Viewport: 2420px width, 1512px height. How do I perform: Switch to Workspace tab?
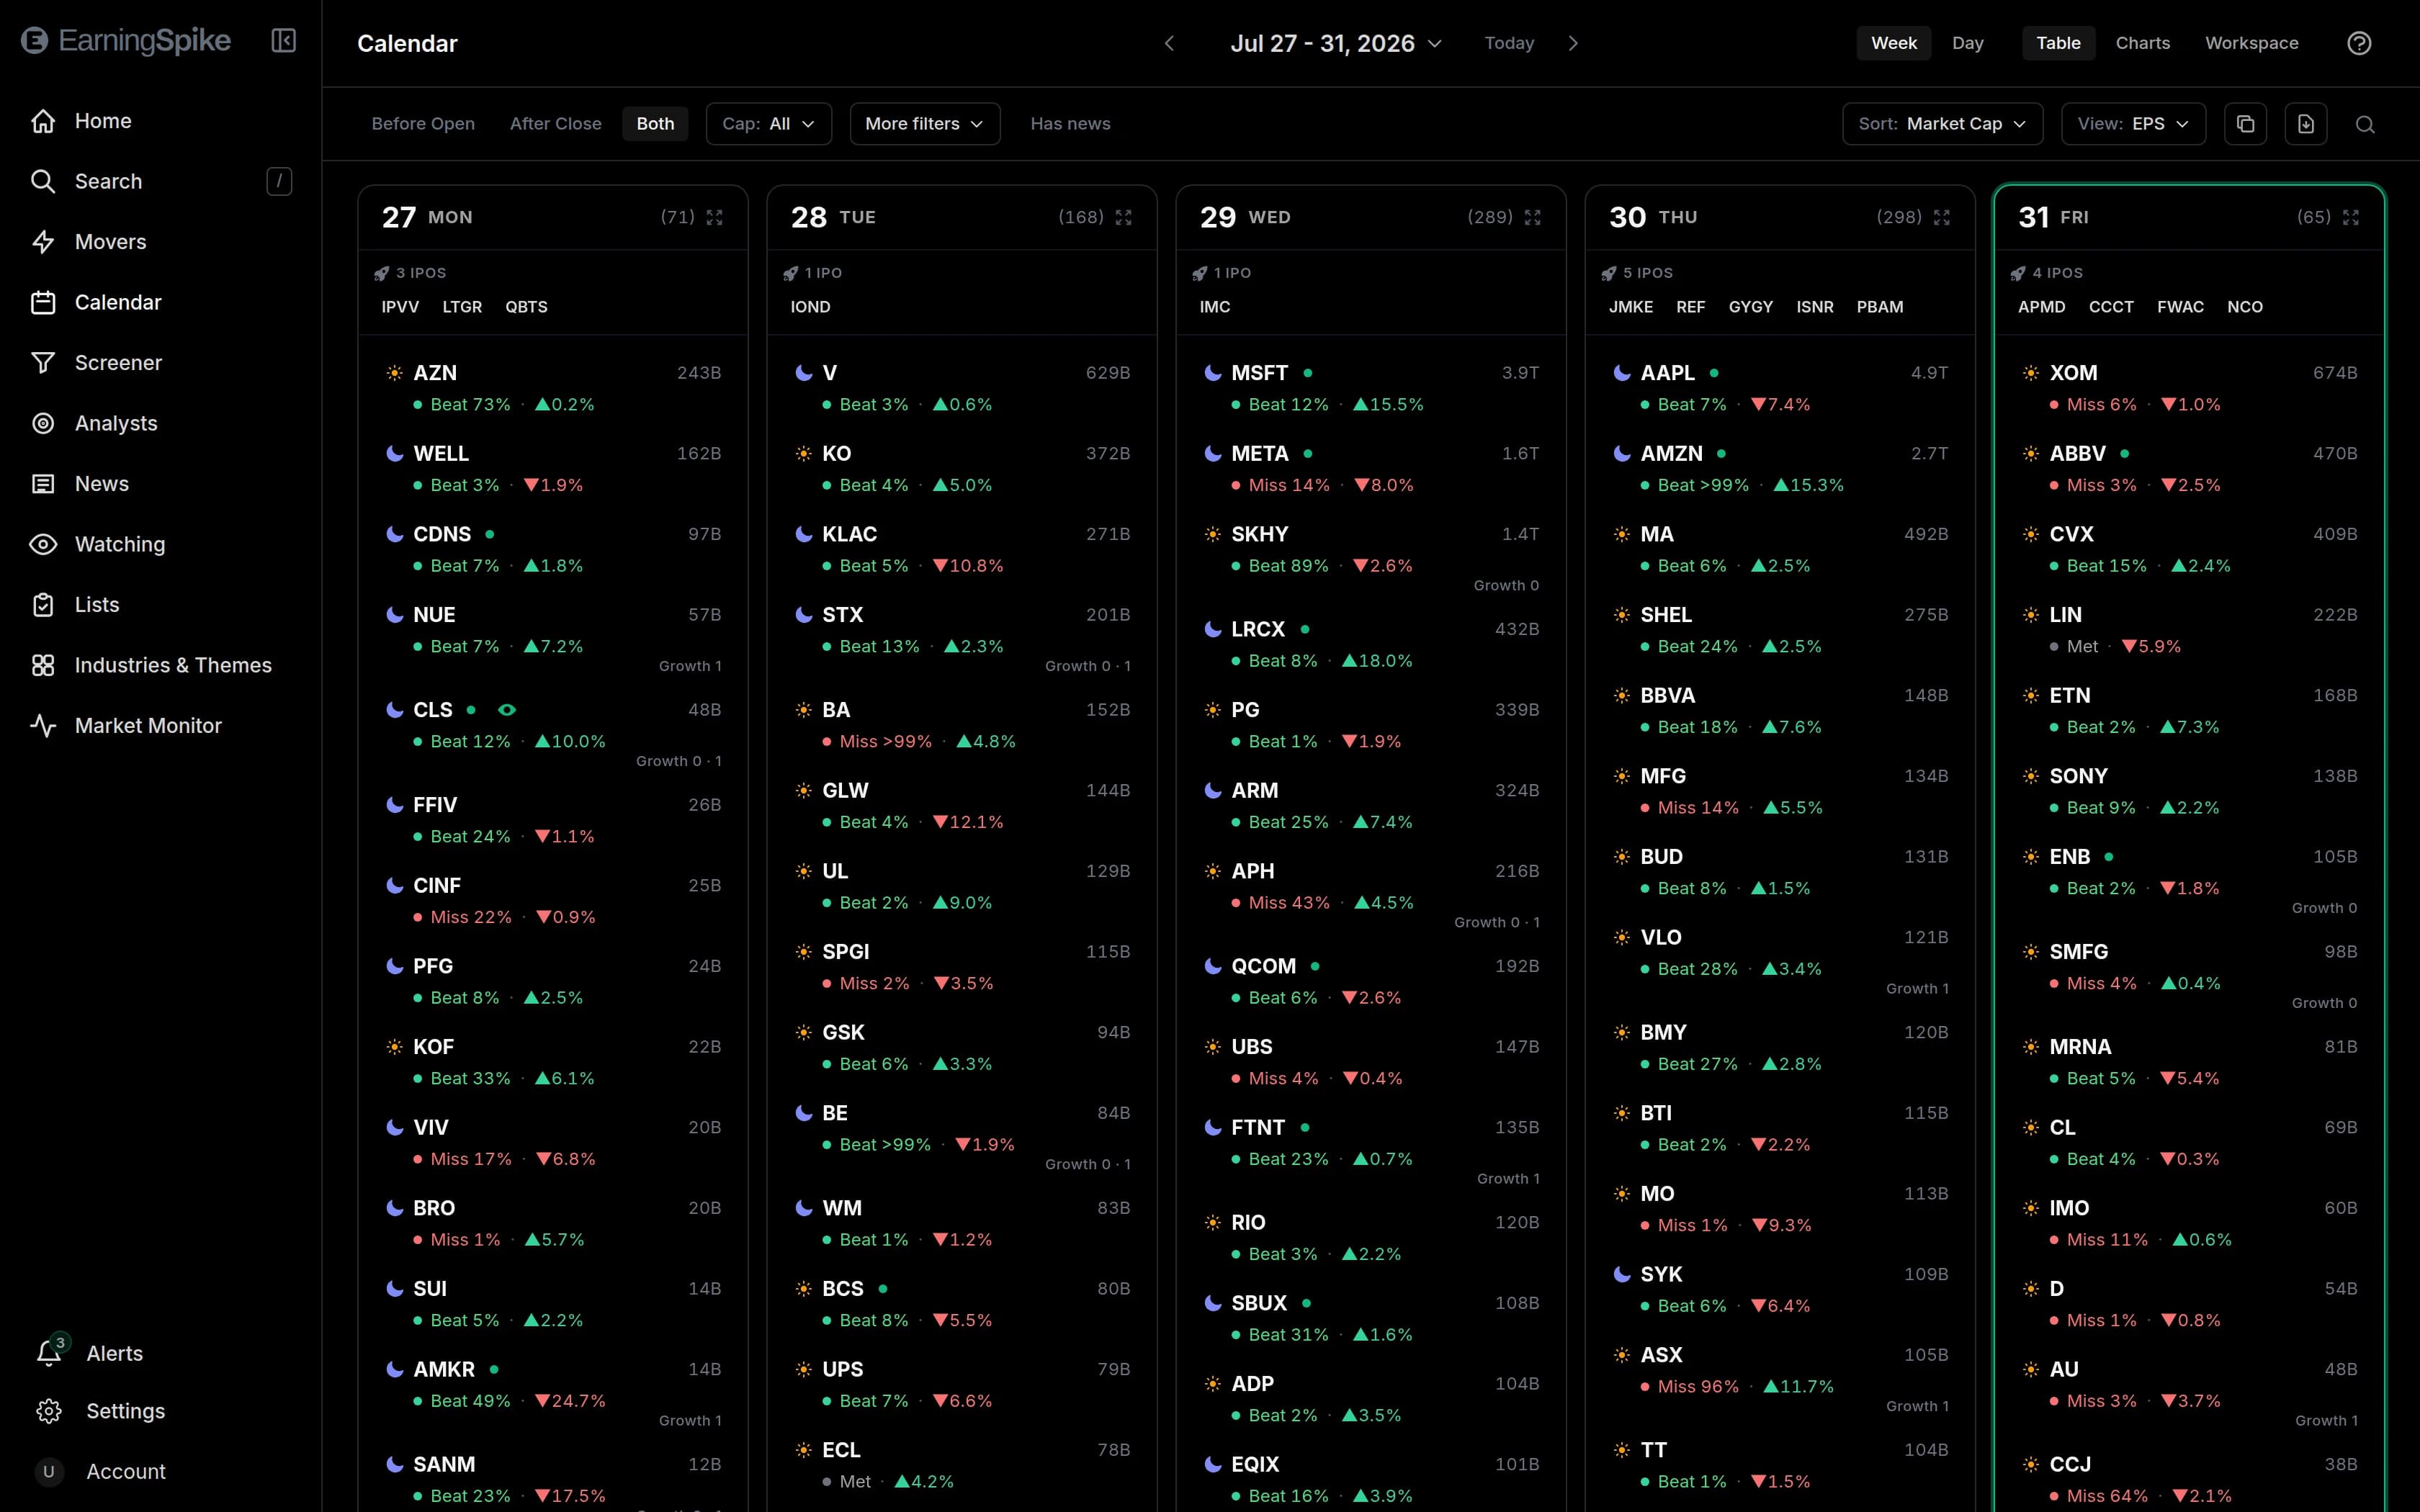point(2251,43)
